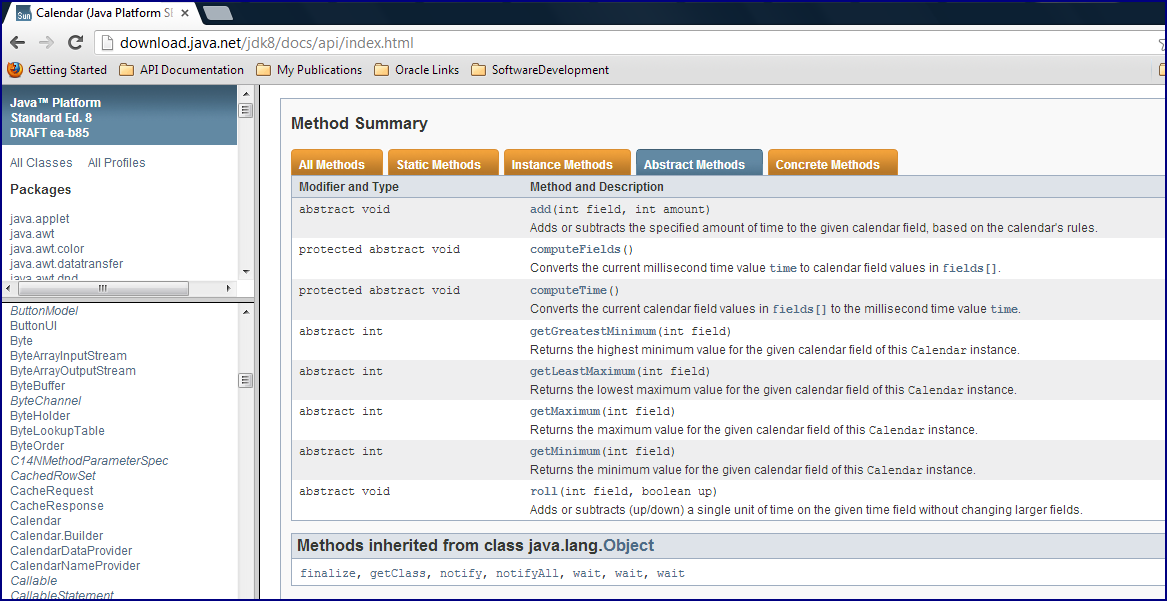Viewport: 1167px width, 601px height.
Task: Click the packages frame scroll-left arrow
Action: 8,288
